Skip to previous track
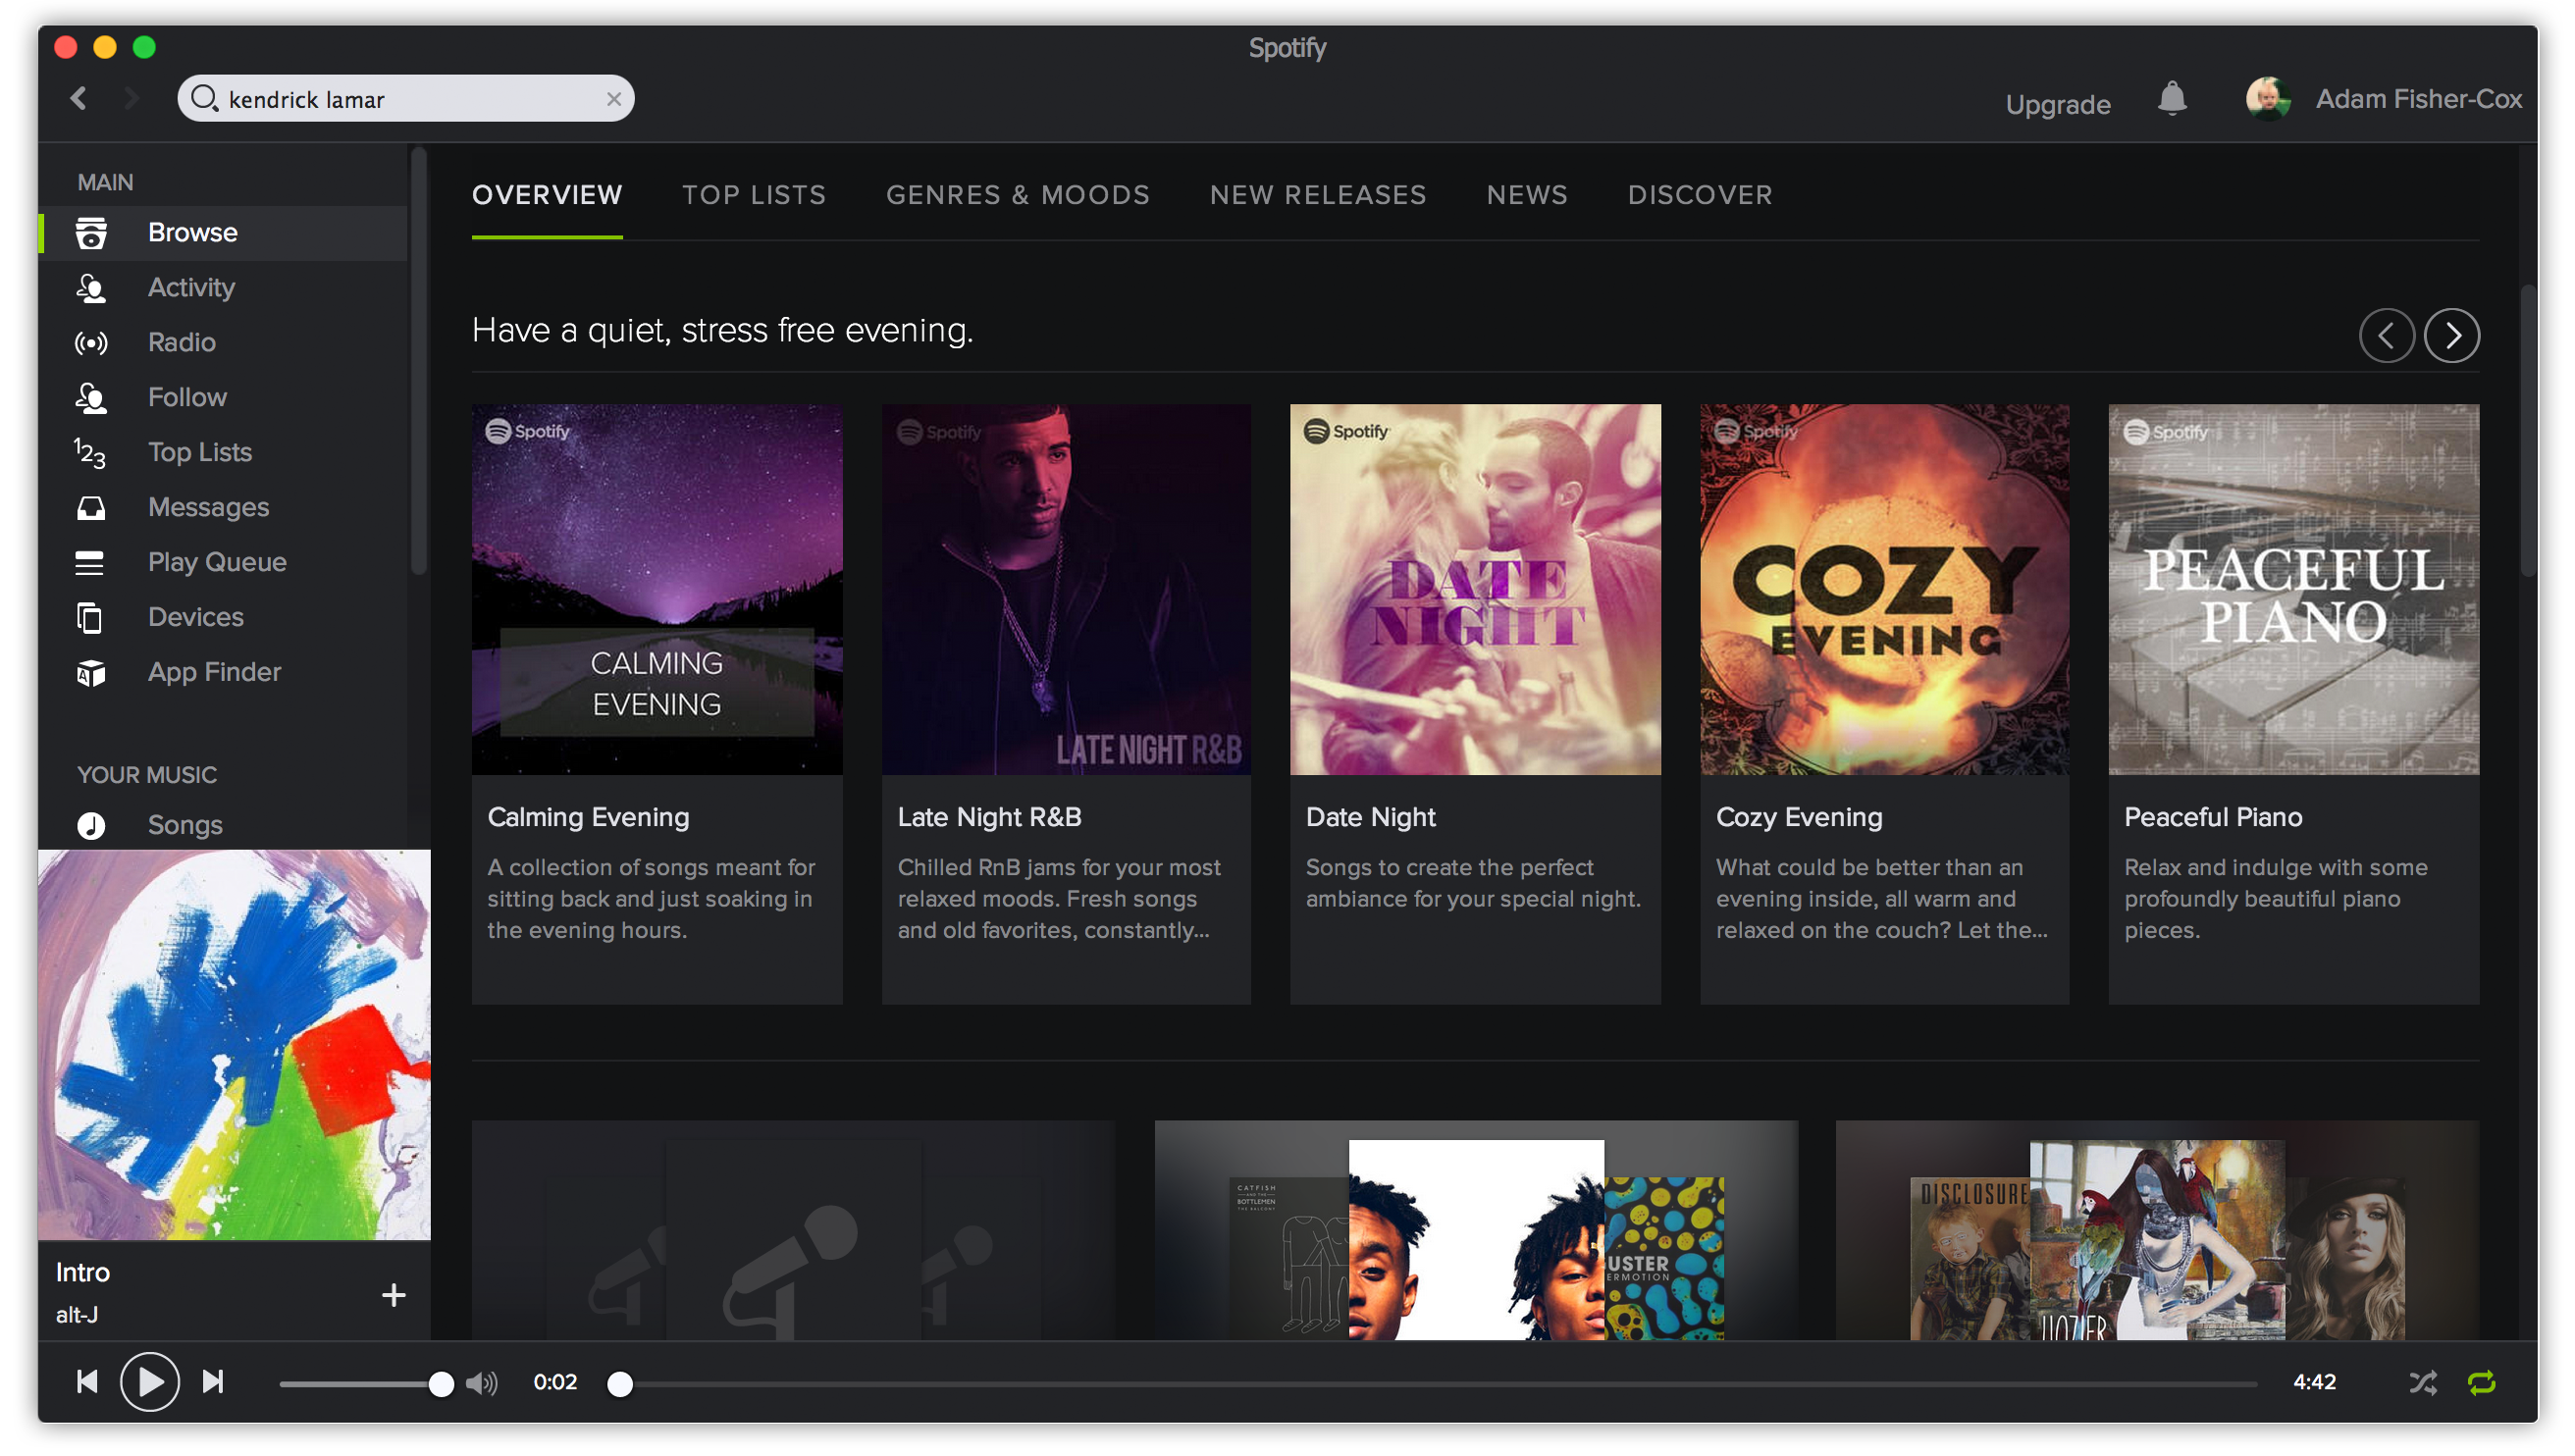The image size is (2575, 1456). click(87, 1382)
